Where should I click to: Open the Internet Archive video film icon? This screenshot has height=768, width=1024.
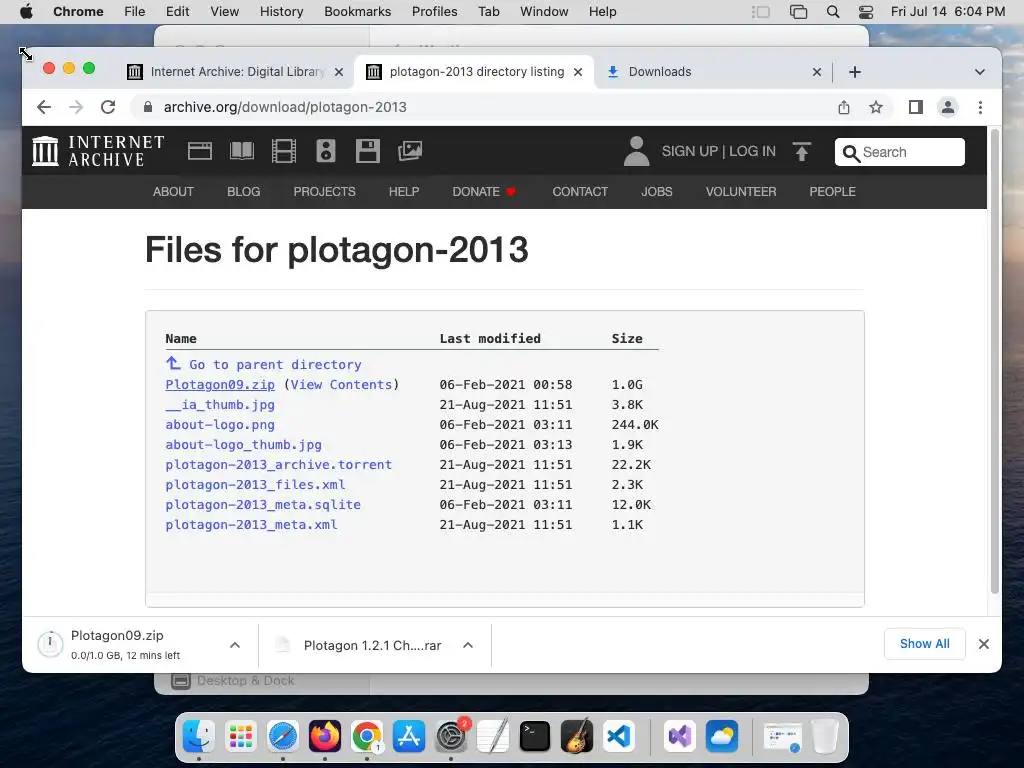click(x=283, y=151)
